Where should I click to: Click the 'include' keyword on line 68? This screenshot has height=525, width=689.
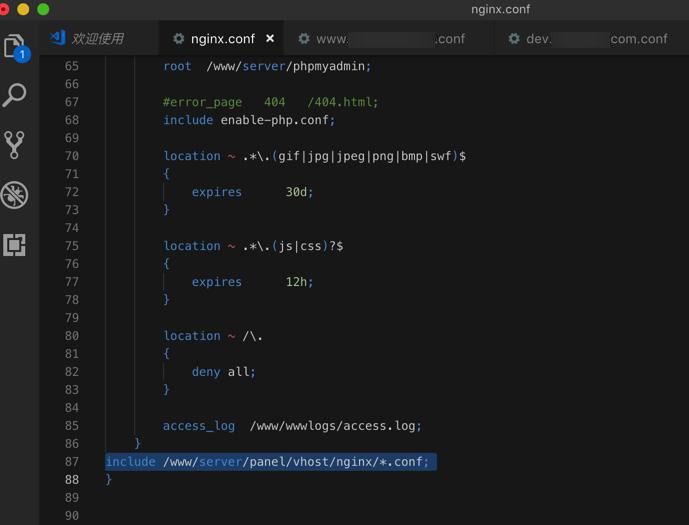point(188,120)
